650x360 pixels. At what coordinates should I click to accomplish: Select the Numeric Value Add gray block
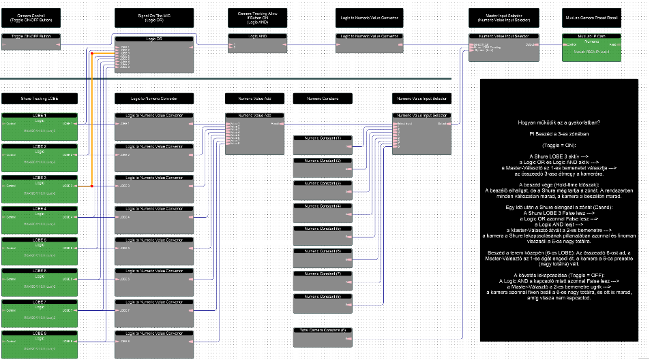(x=255, y=134)
